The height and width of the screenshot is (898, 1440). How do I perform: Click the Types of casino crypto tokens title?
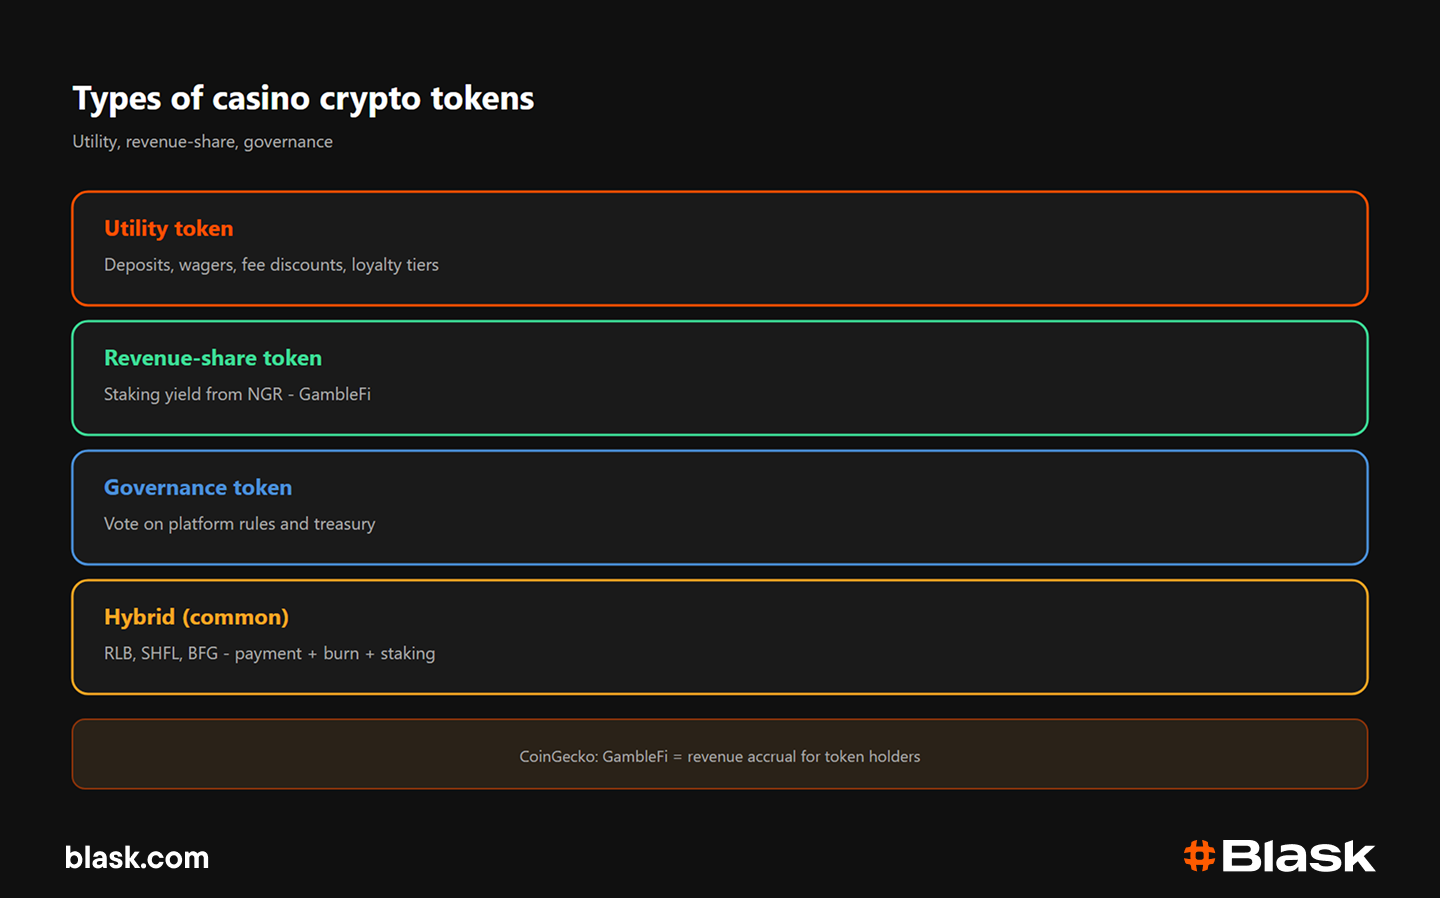(303, 99)
